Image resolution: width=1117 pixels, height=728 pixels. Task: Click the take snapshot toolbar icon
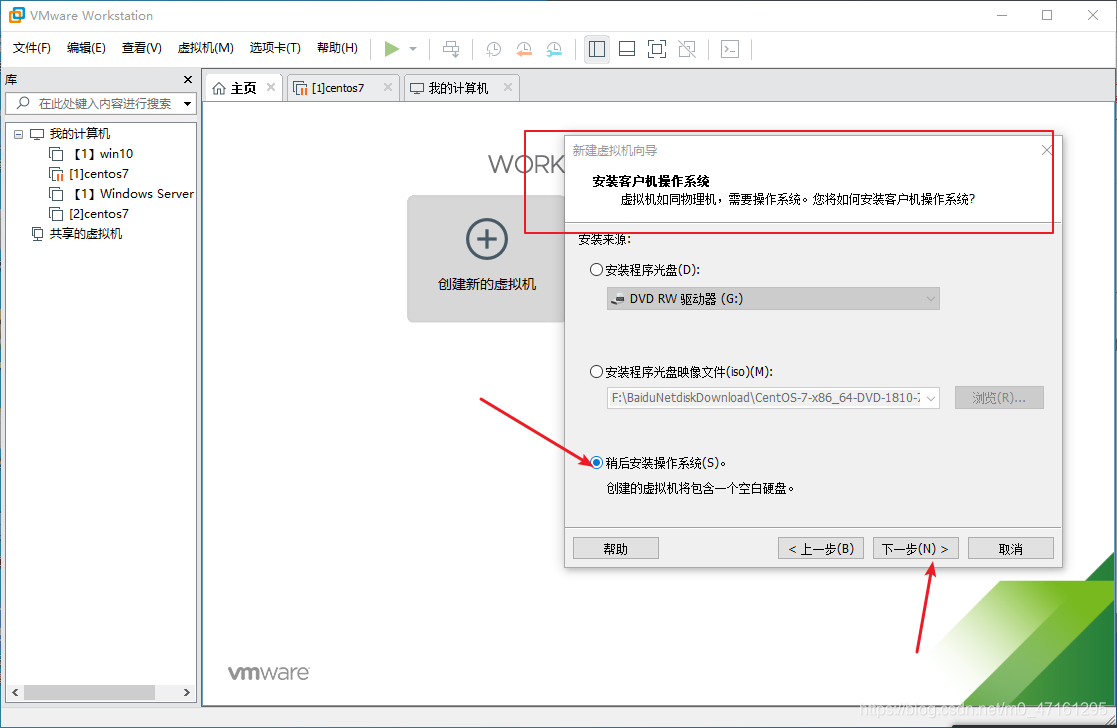click(x=493, y=49)
